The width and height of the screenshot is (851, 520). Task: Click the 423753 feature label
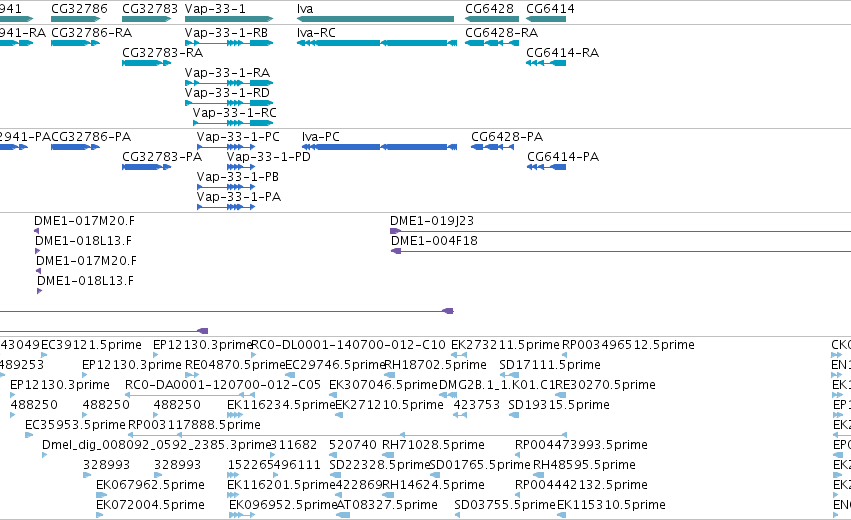477,405
